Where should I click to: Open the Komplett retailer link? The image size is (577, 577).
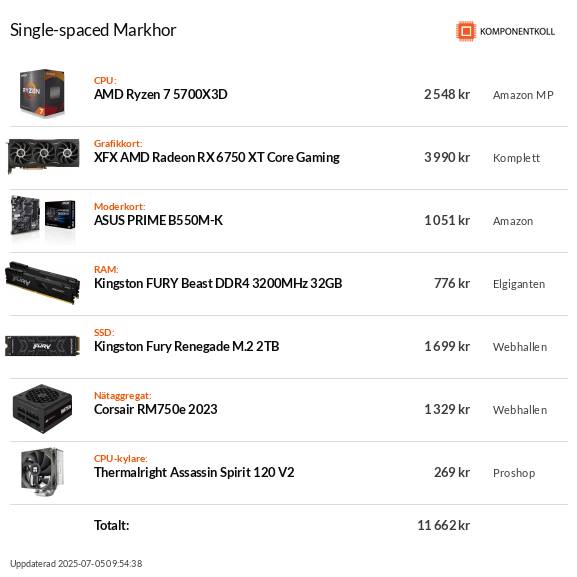[516, 158]
